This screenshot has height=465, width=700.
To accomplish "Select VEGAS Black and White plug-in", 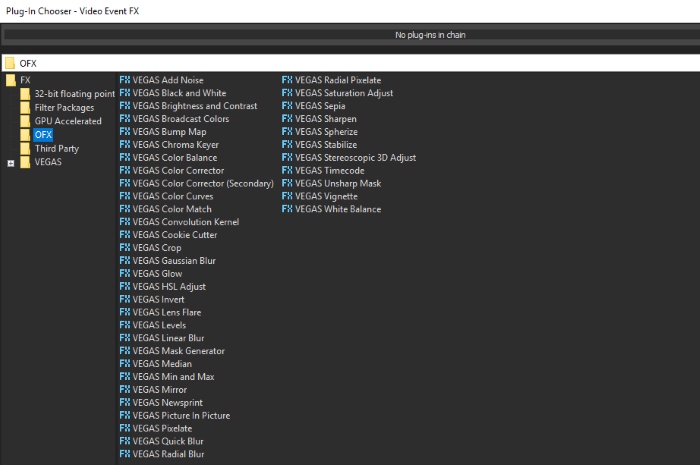I will [173, 93].
